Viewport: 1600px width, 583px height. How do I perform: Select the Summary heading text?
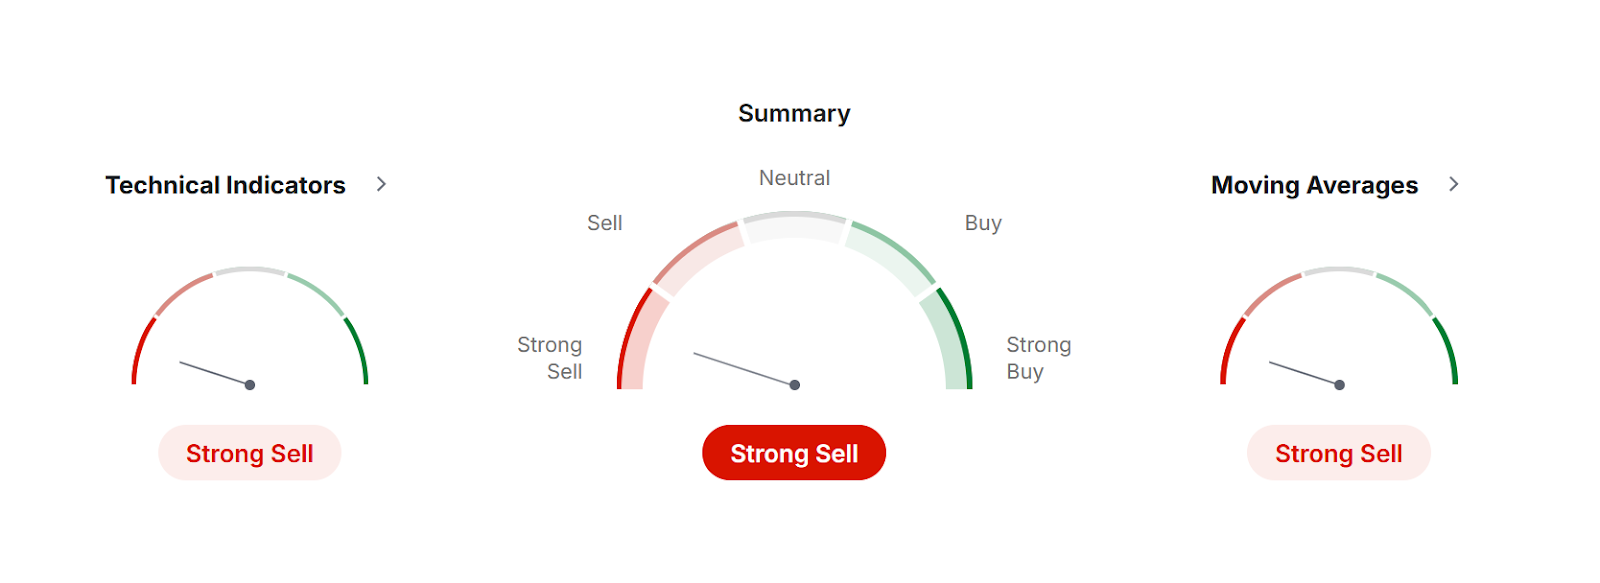(x=794, y=113)
